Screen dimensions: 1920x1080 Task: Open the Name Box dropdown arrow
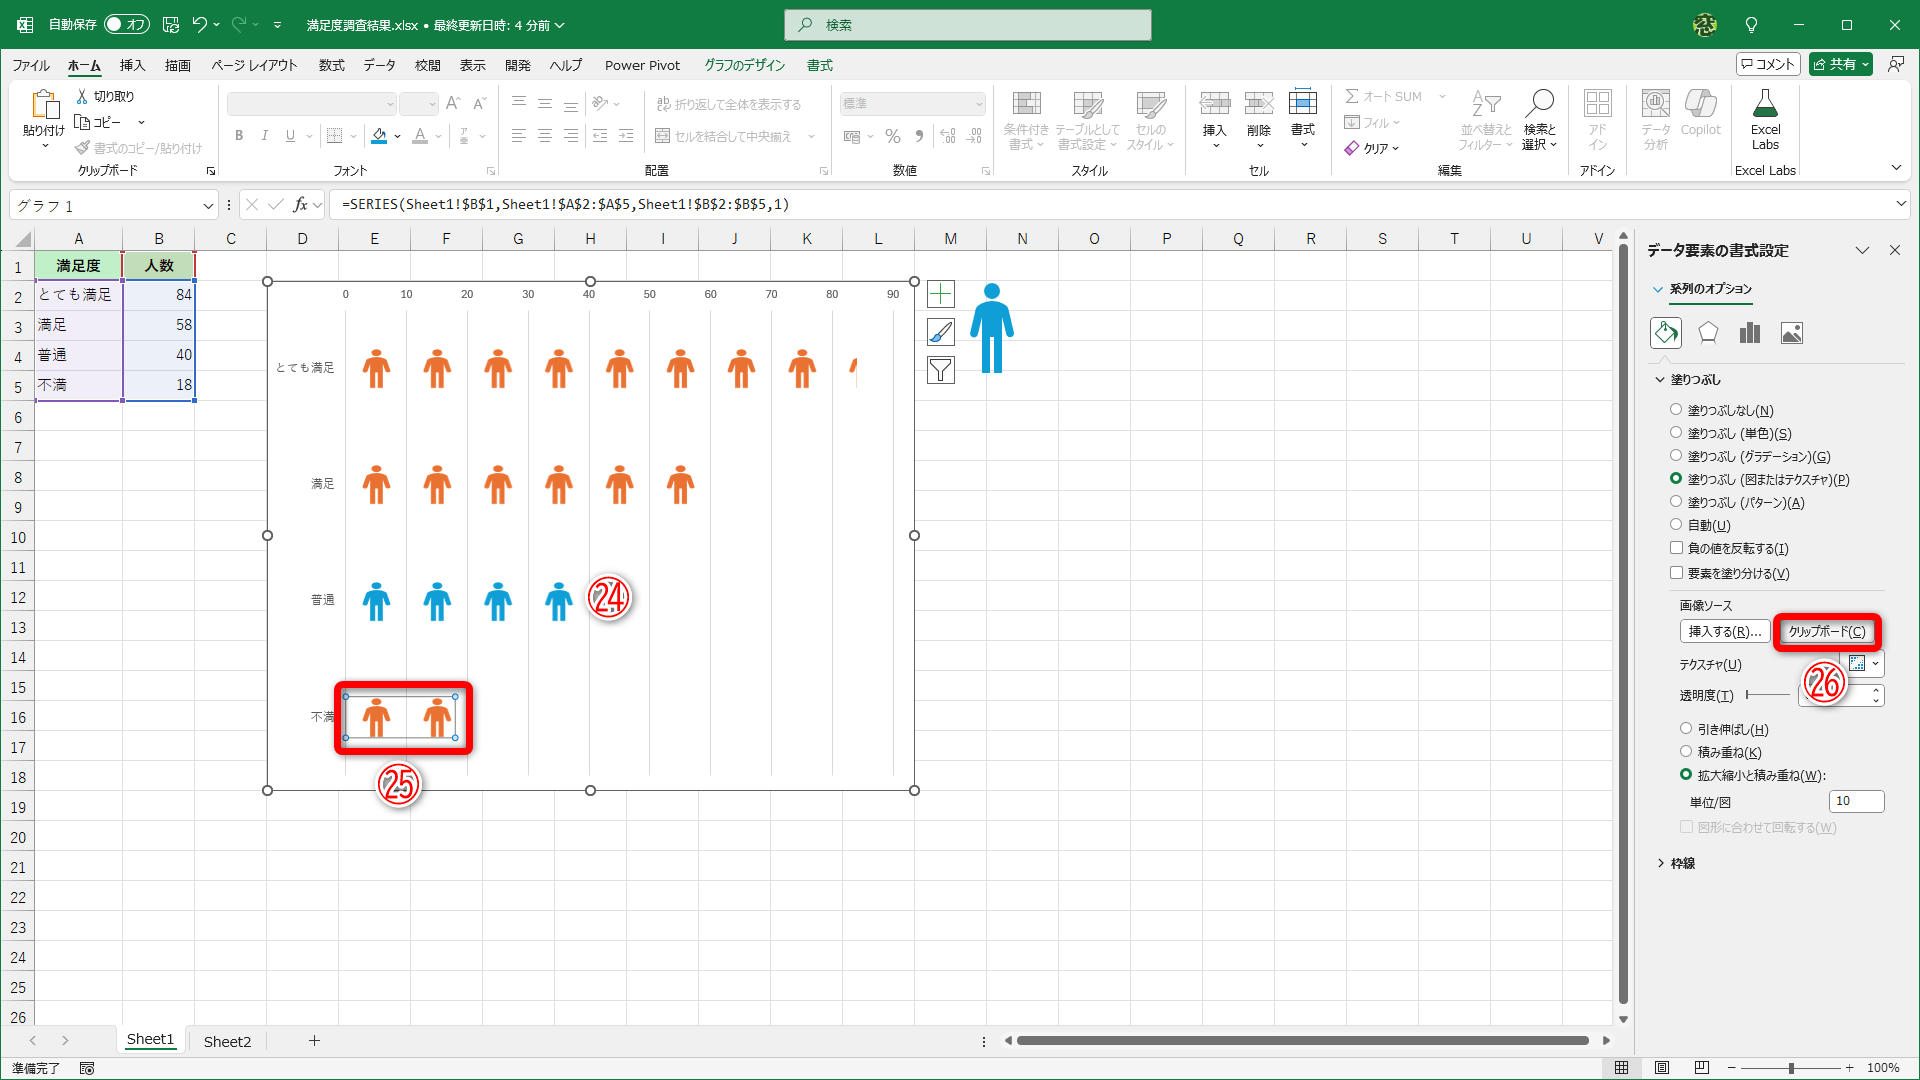208,206
